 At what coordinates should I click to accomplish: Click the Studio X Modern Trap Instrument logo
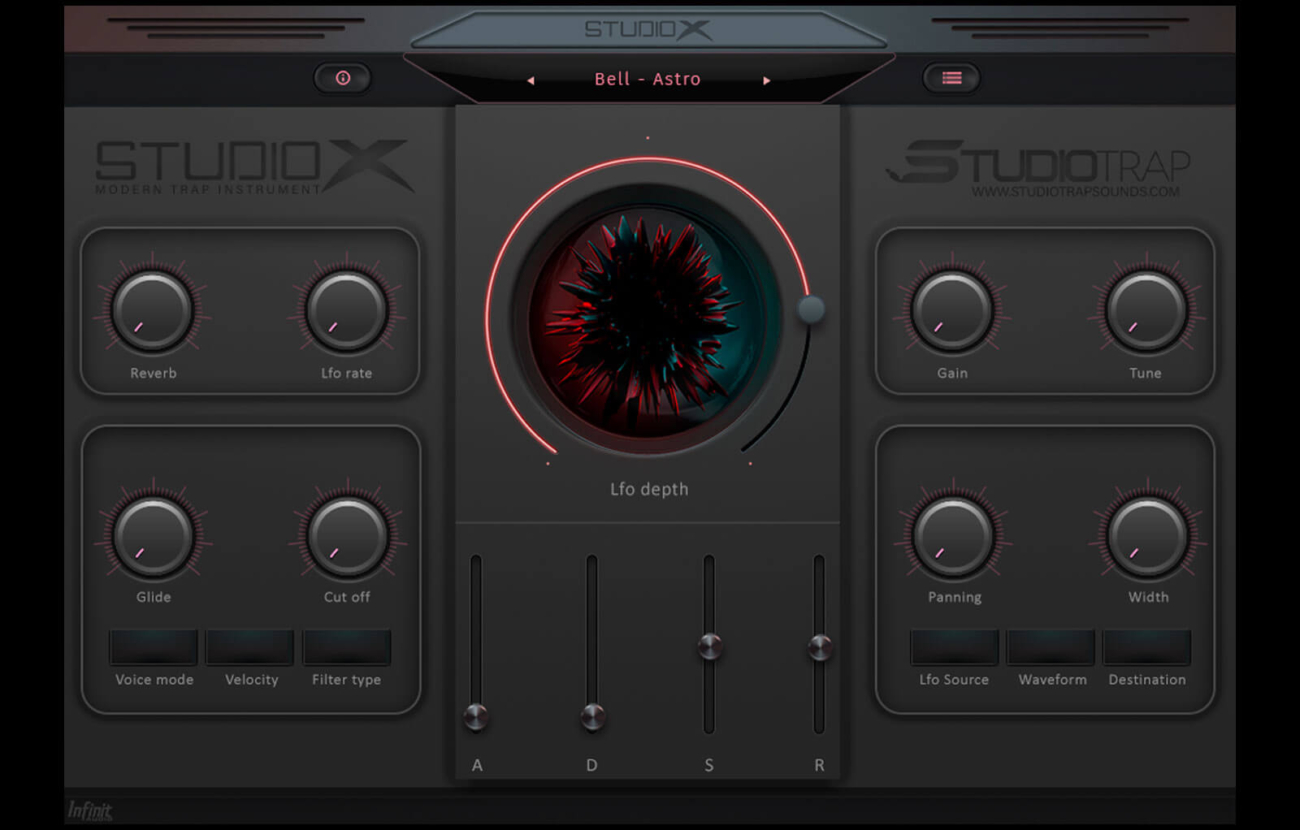(254, 167)
